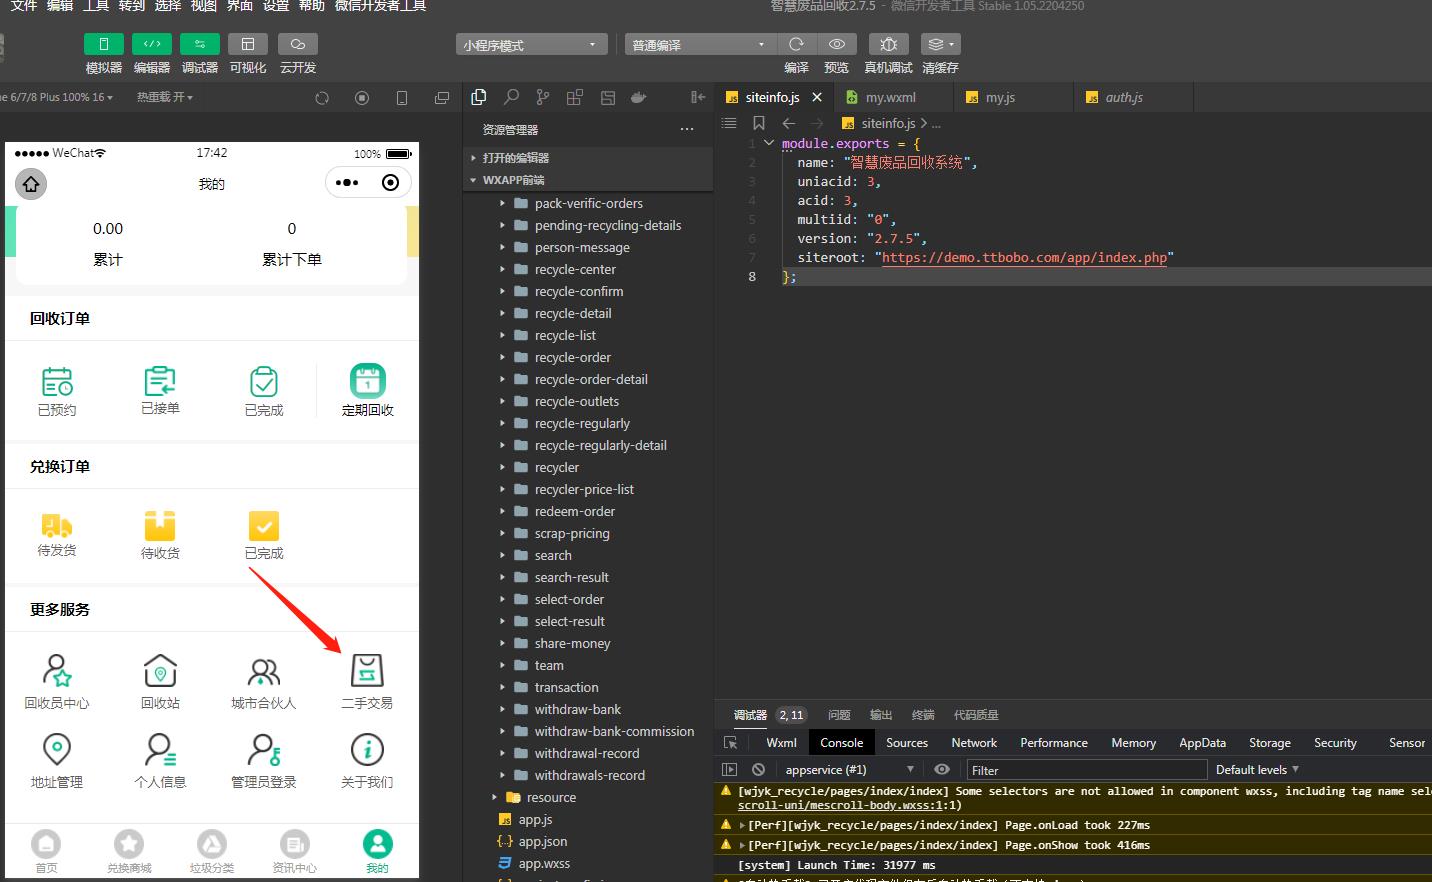Open real device debugging icon
The image size is (1432, 882).
(888, 44)
